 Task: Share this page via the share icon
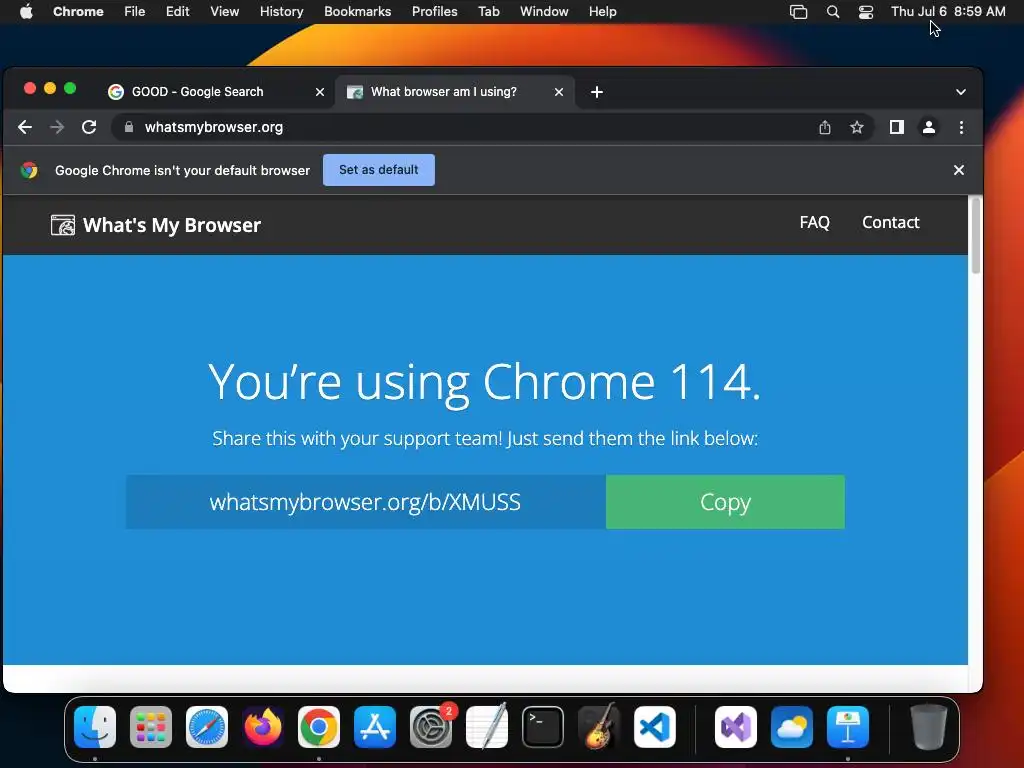825,127
